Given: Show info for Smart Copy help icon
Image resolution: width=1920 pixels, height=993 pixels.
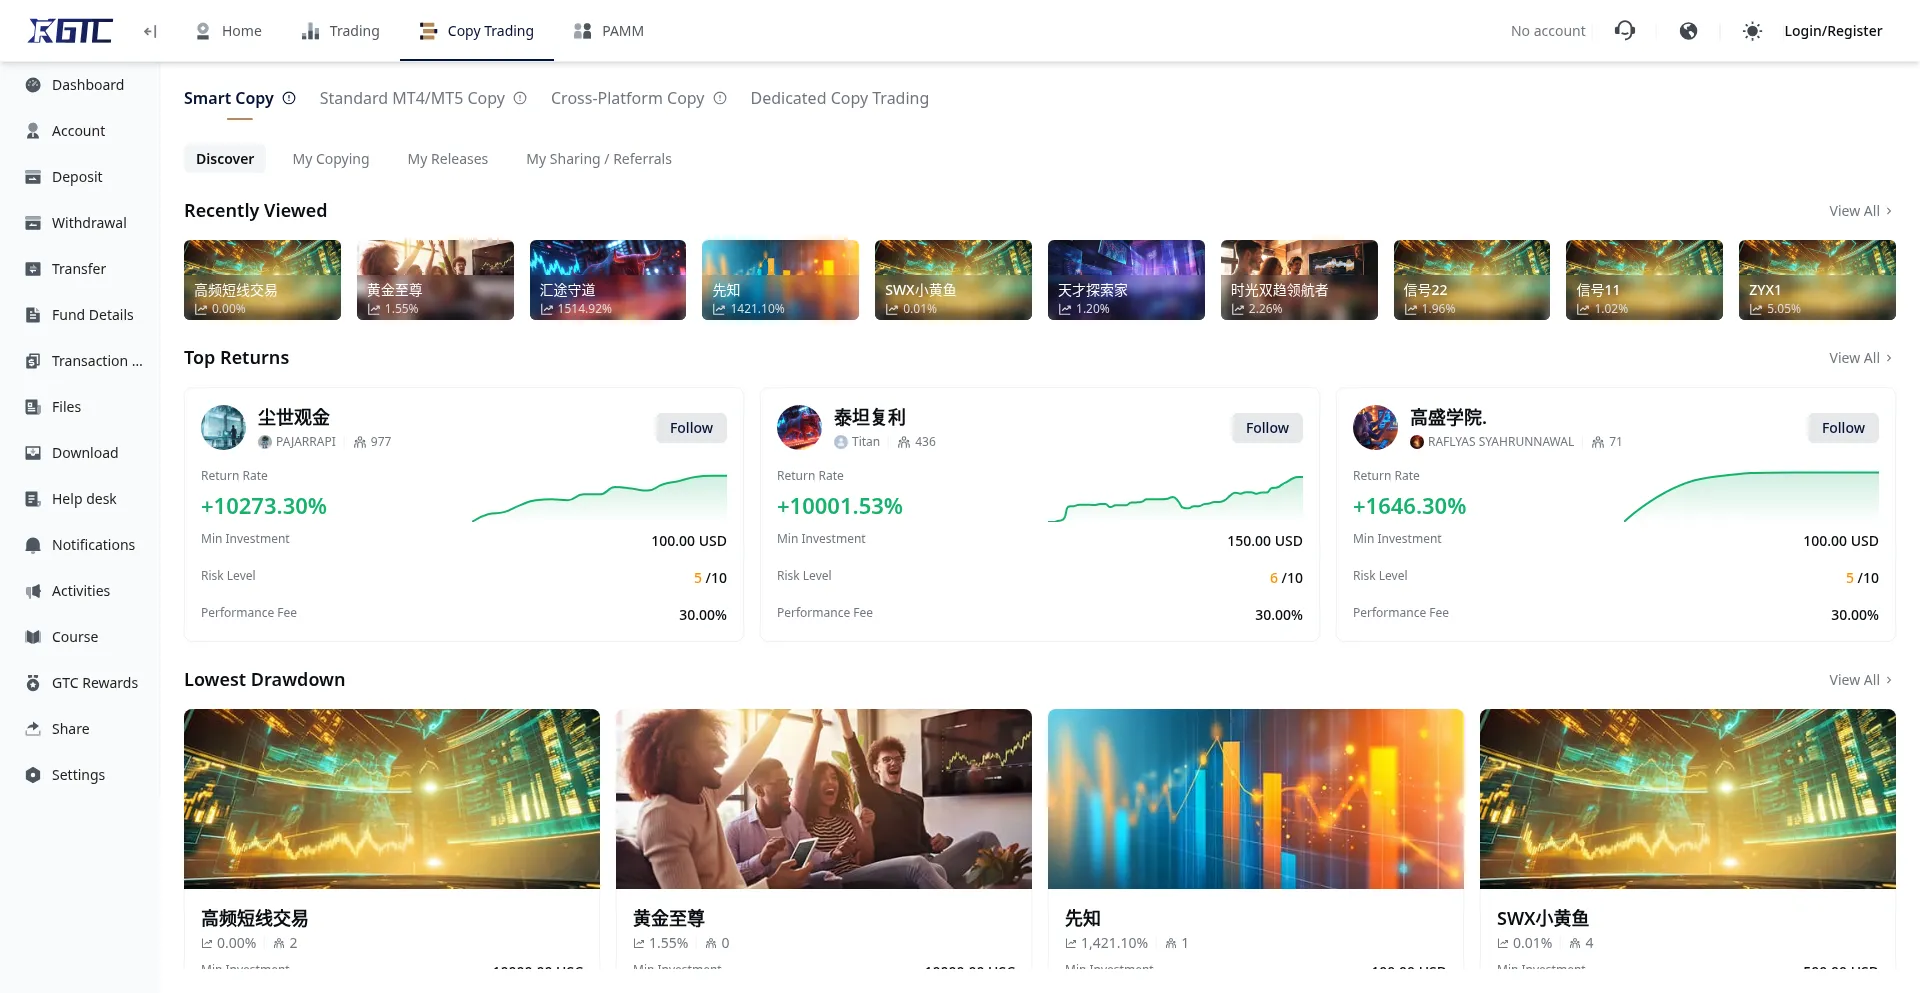Looking at the screenshot, I should click(289, 98).
